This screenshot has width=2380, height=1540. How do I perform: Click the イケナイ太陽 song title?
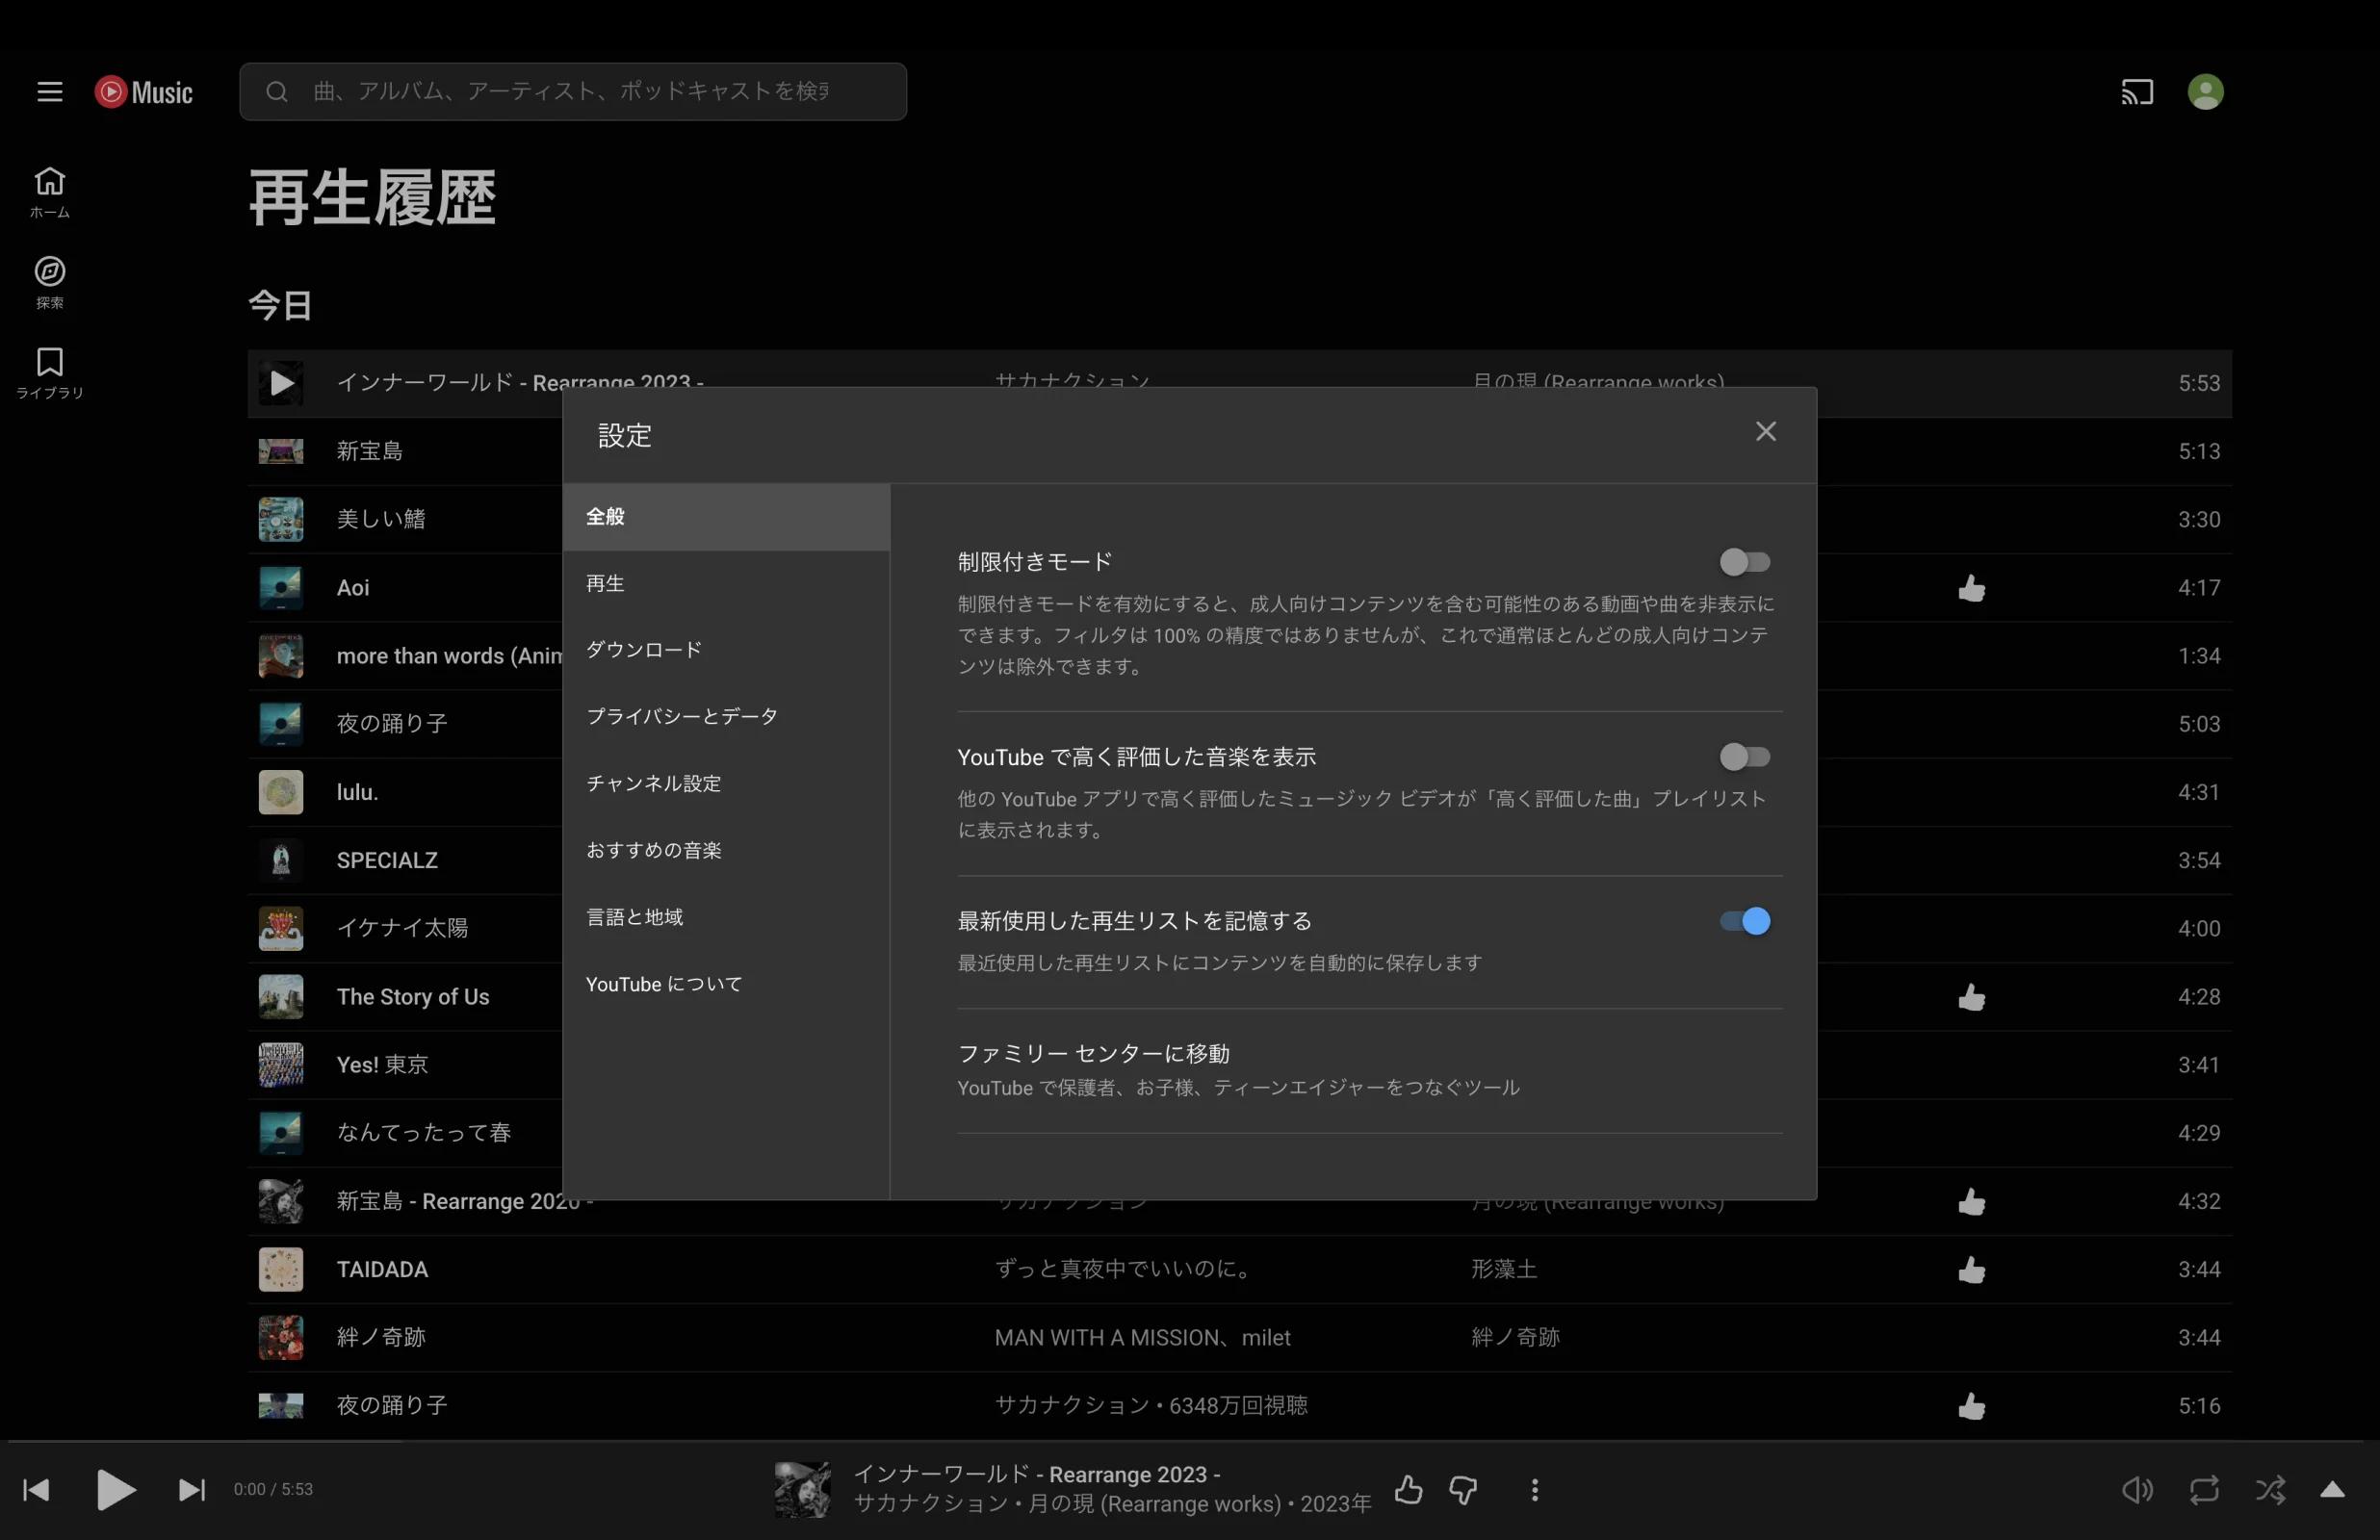402,928
